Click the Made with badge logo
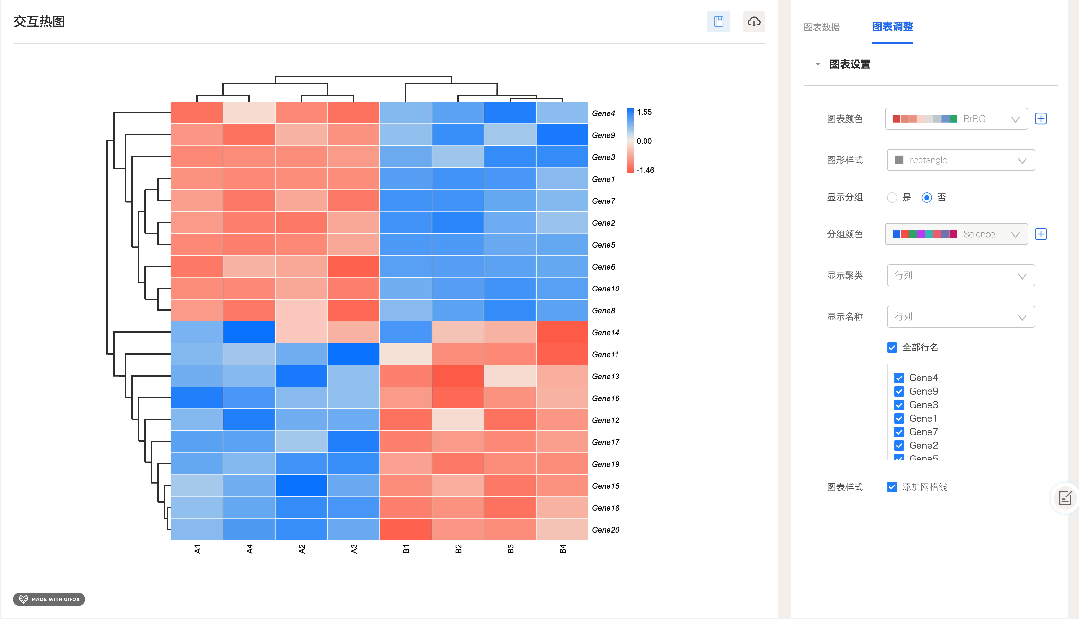Image resolution: width=1080 pixels, height=620 pixels. [49, 600]
